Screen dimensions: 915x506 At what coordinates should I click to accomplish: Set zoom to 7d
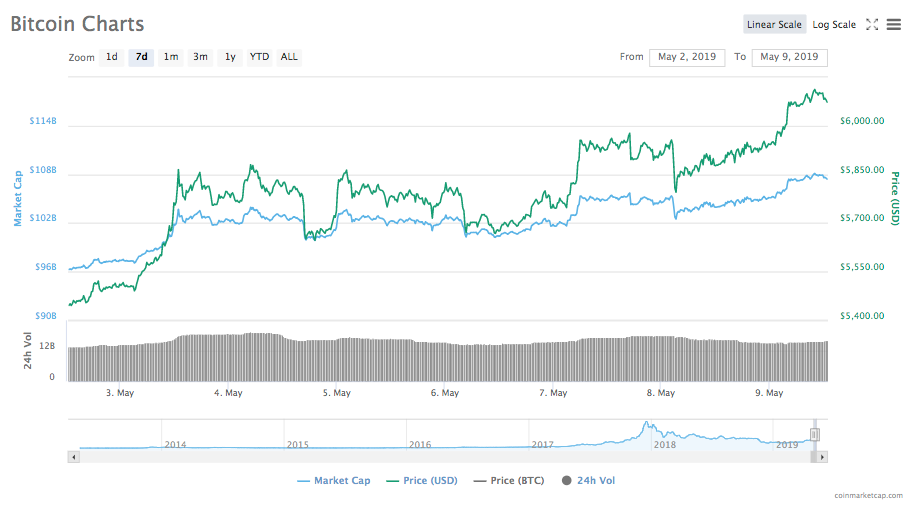(141, 57)
